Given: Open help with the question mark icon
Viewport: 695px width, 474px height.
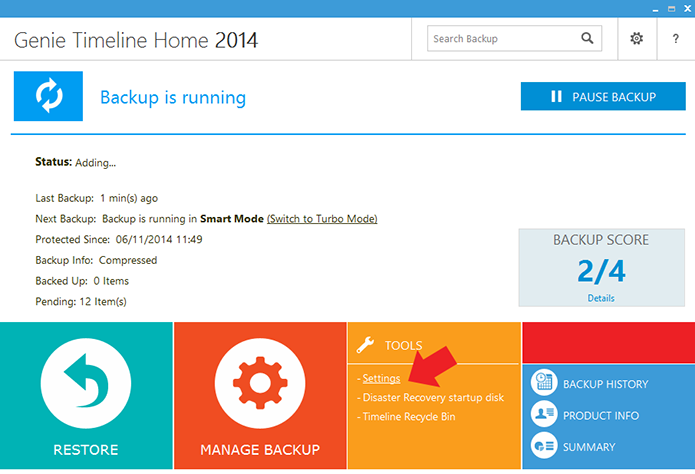Looking at the screenshot, I should click(675, 39).
